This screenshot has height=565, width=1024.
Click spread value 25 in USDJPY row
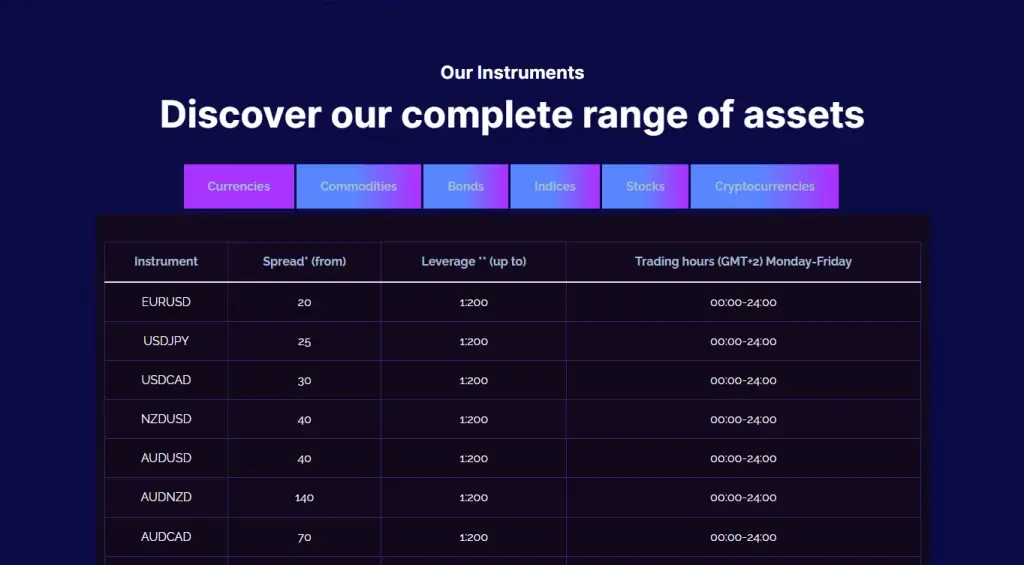point(304,342)
